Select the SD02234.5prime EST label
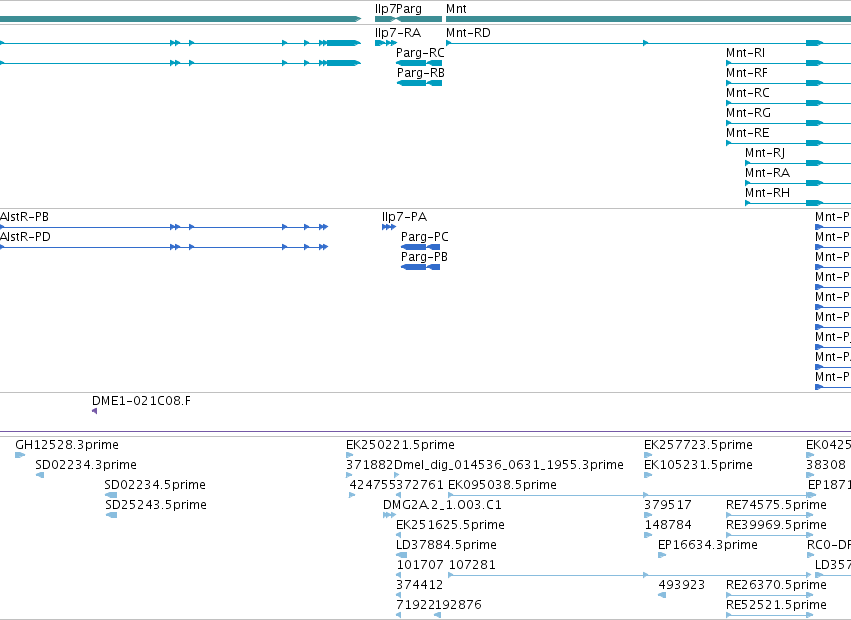The image size is (851, 620). tap(155, 485)
